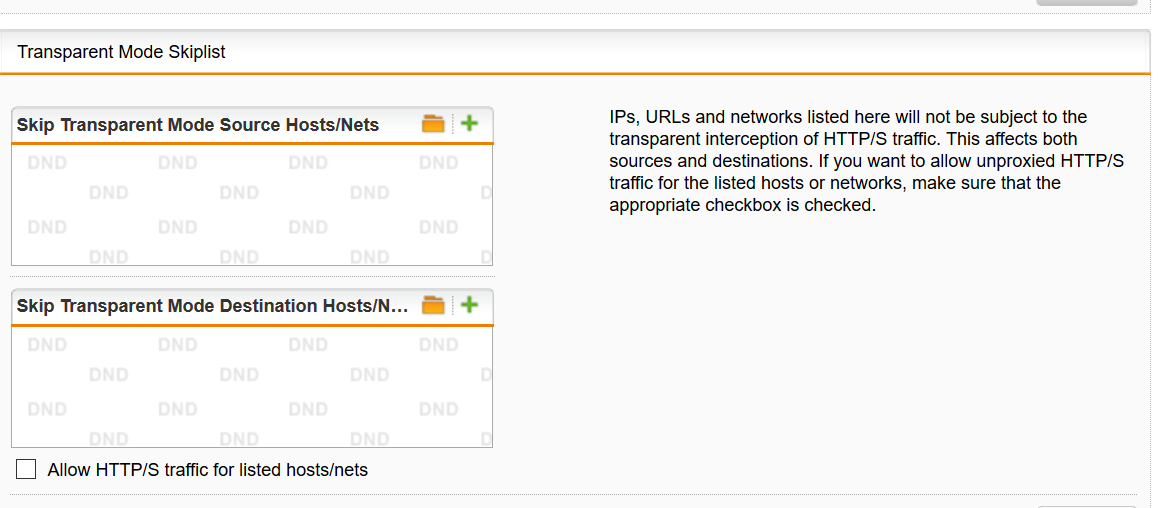Click the divider between destination folder and plus icons
The height and width of the screenshot is (508, 1170).
tap(452, 304)
